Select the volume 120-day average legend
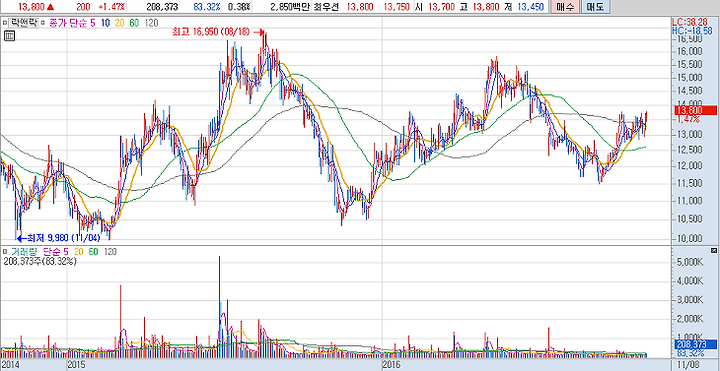This screenshot has width=720, height=371. pos(110,252)
